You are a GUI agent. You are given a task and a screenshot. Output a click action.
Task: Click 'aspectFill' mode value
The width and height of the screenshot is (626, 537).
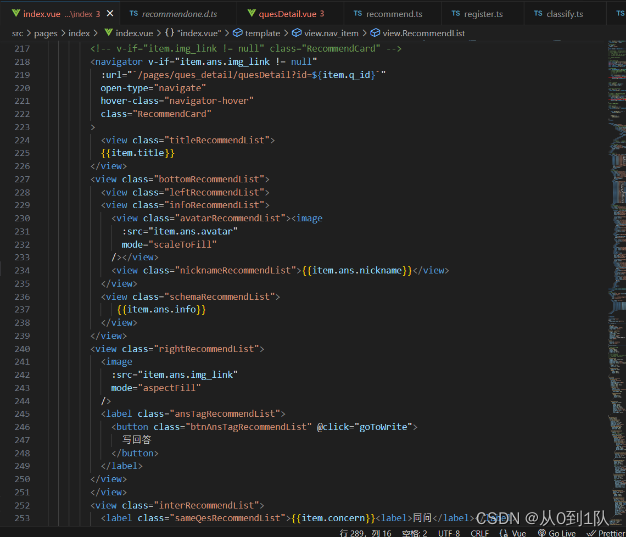(169, 388)
